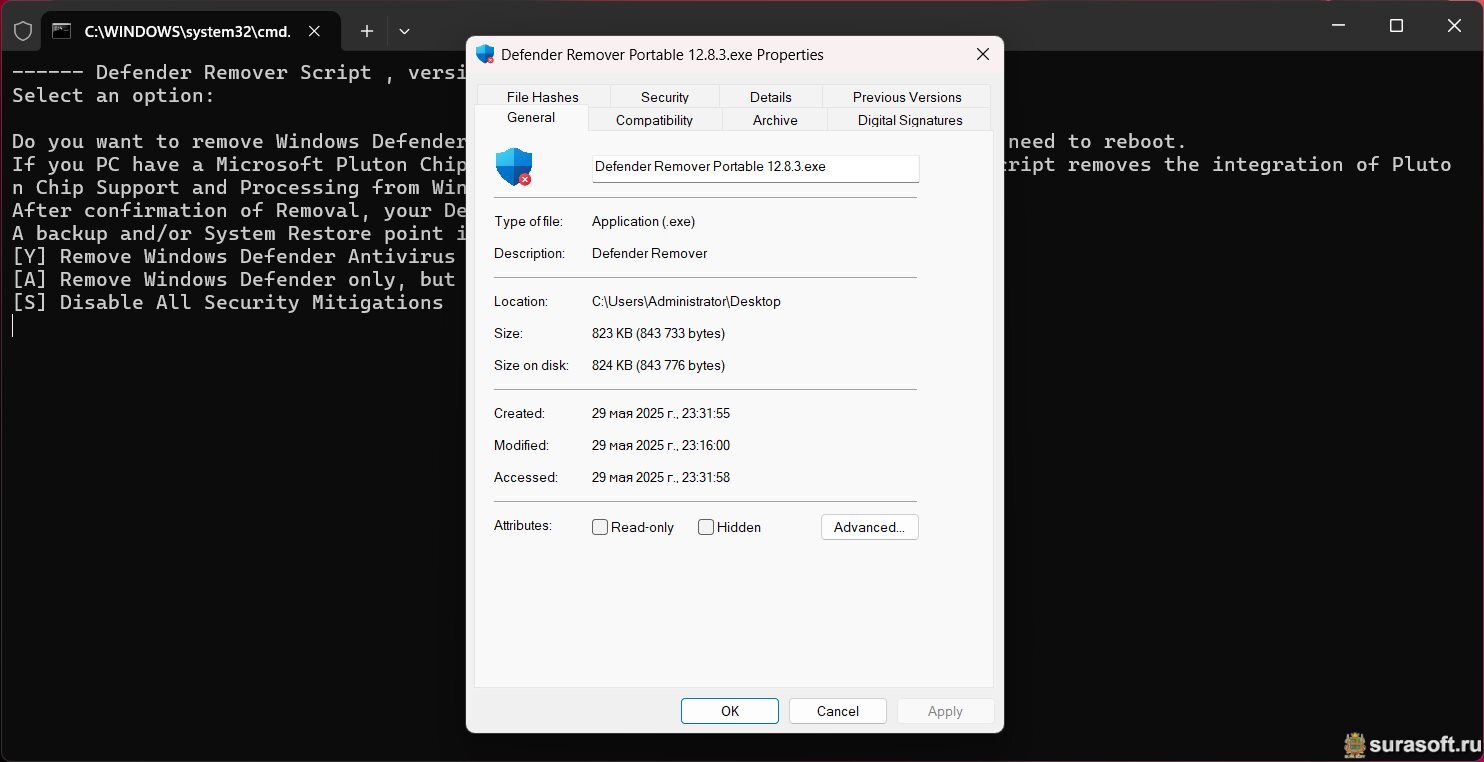Enable the Read-only attribute checkbox
Image resolution: width=1484 pixels, height=762 pixels.
(x=600, y=527)
